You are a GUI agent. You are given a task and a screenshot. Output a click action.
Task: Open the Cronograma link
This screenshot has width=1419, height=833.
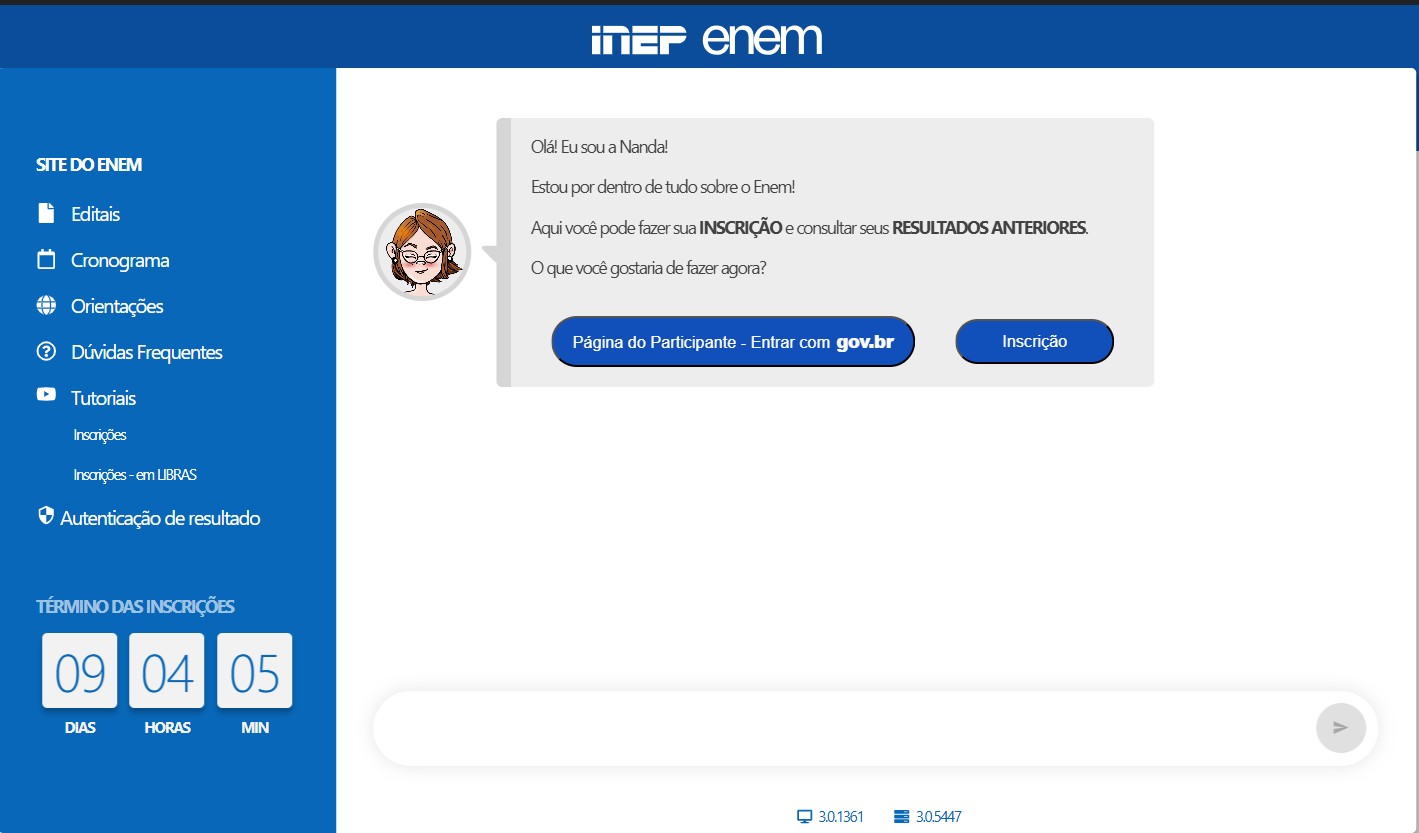coord(120,260)
